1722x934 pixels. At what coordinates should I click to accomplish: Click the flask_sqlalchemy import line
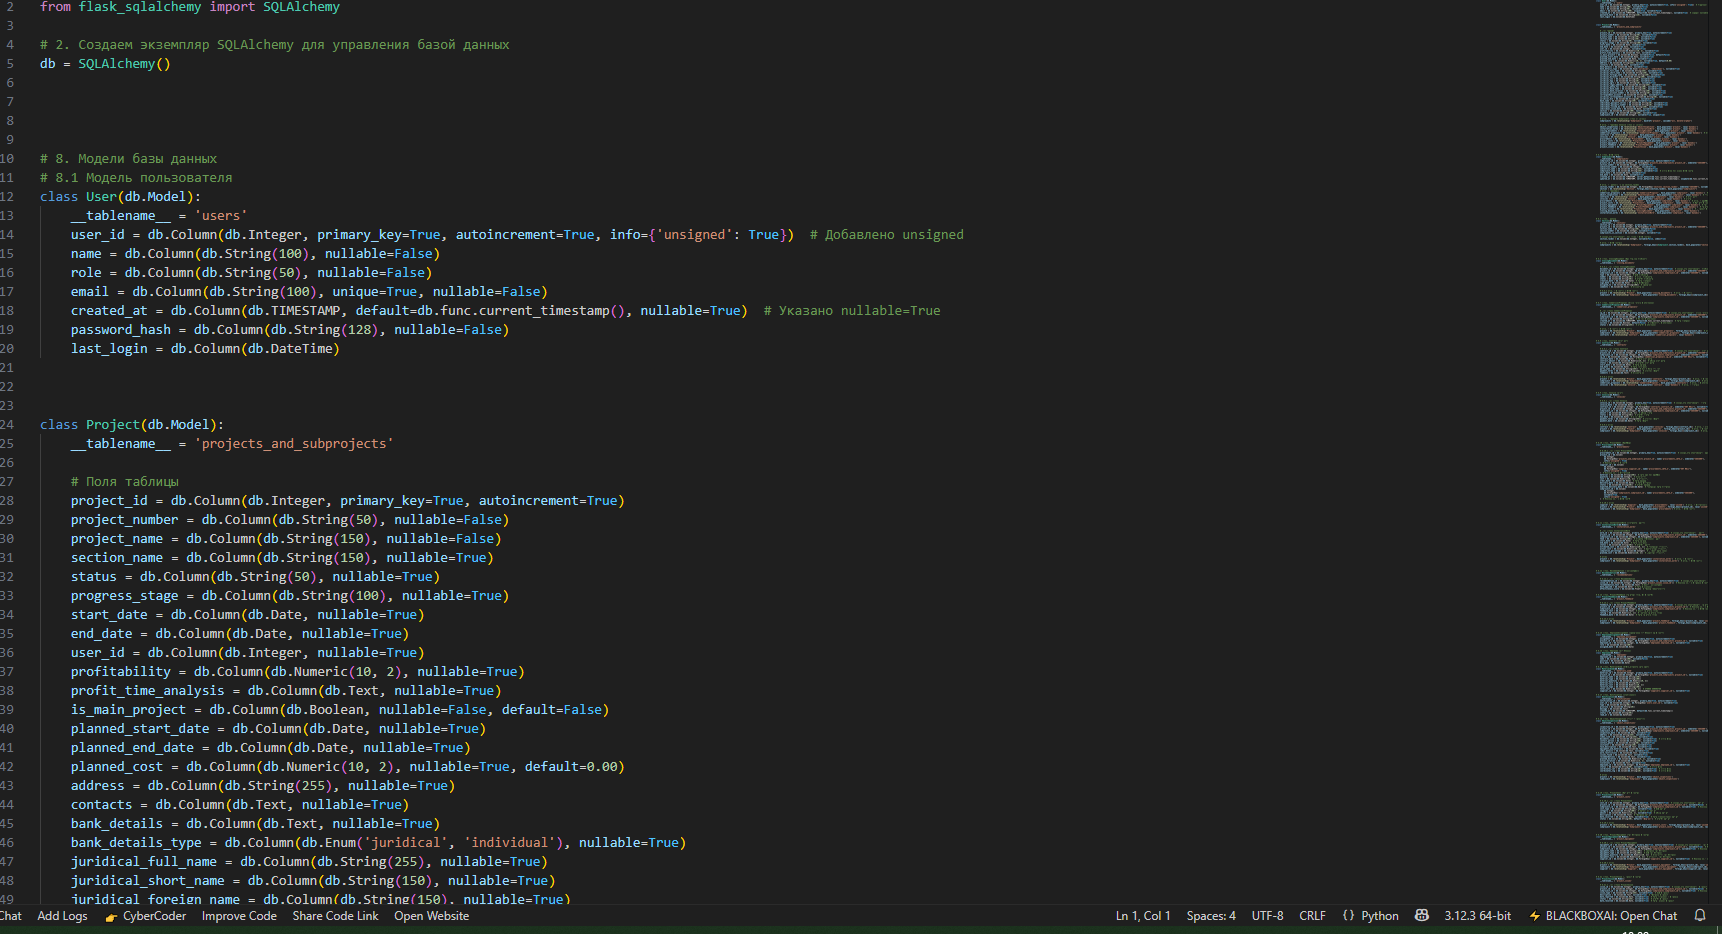pos(190,7)
